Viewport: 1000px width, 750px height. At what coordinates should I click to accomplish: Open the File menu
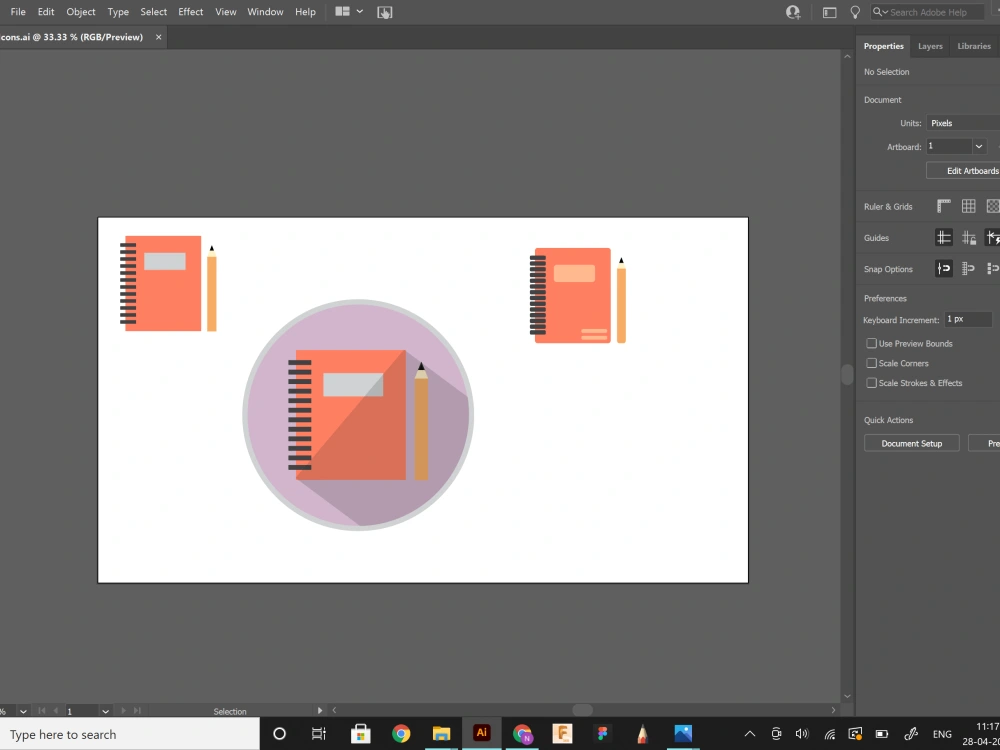pos(18,11)
